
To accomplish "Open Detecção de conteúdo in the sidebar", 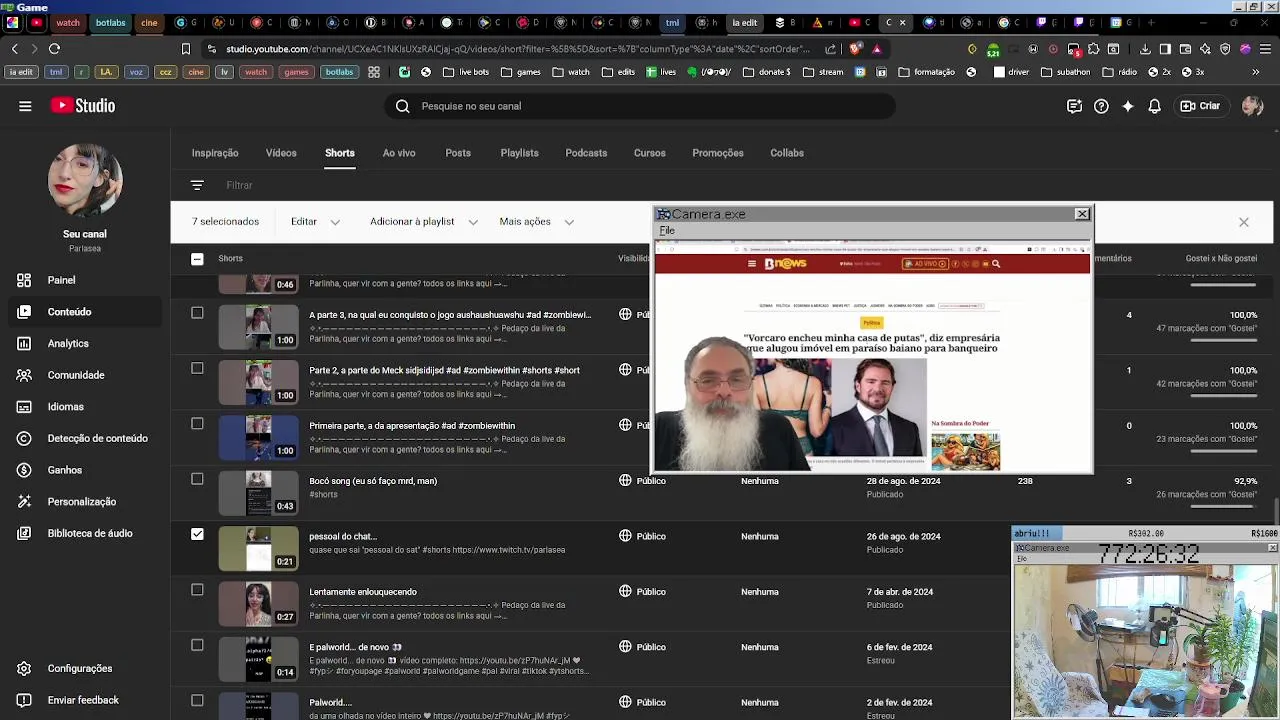I will click(85, 438).
